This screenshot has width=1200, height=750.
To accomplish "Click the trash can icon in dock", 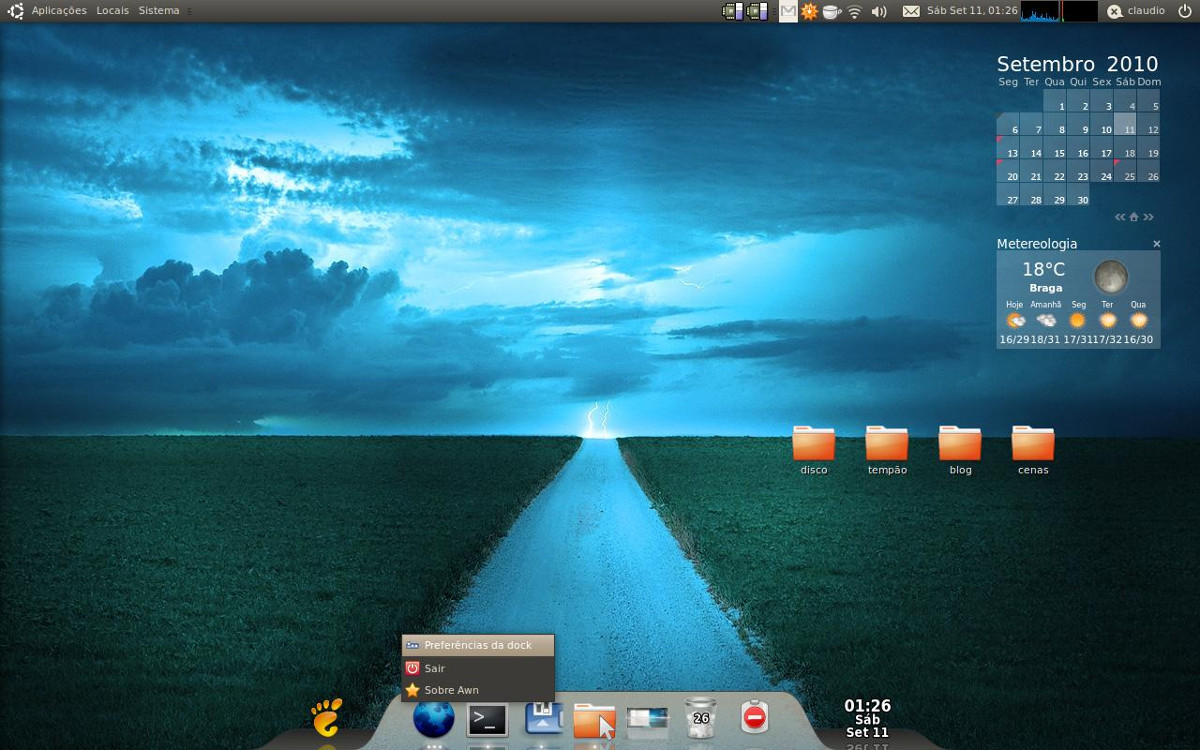I will pyautogui.click(x=700, y=718).
